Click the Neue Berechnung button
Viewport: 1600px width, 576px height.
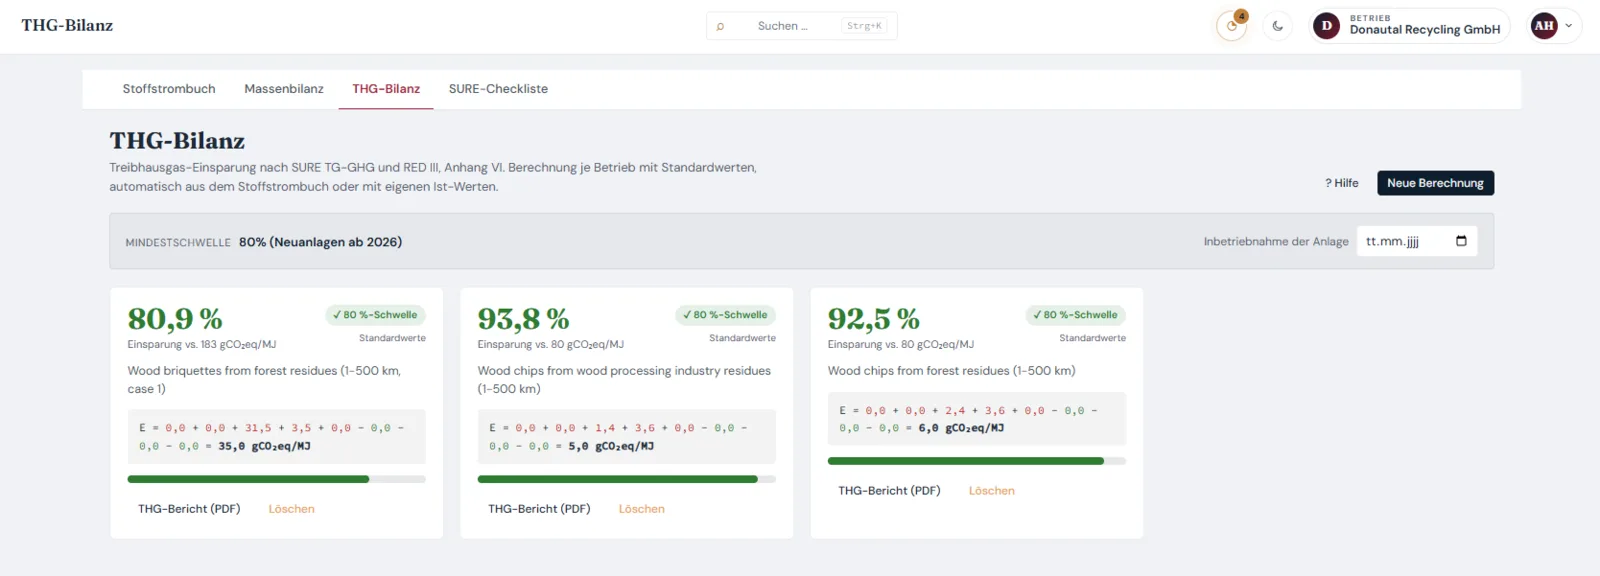[1435, 183]
